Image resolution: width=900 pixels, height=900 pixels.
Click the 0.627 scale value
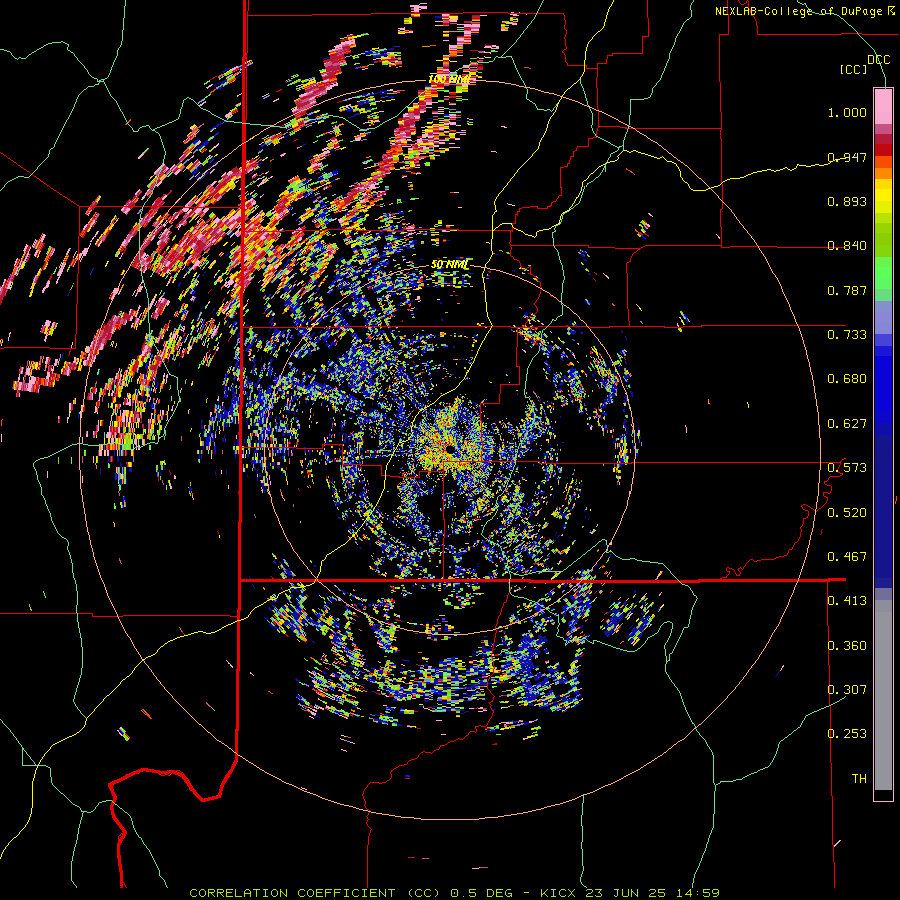click(847, 424)
